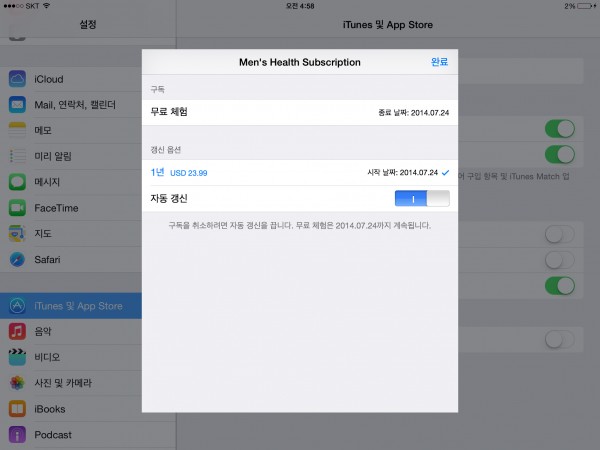The height and width of the screenshot is (450, 600).
Task: Tap the Safari compass icon
Action: (17, 259)
